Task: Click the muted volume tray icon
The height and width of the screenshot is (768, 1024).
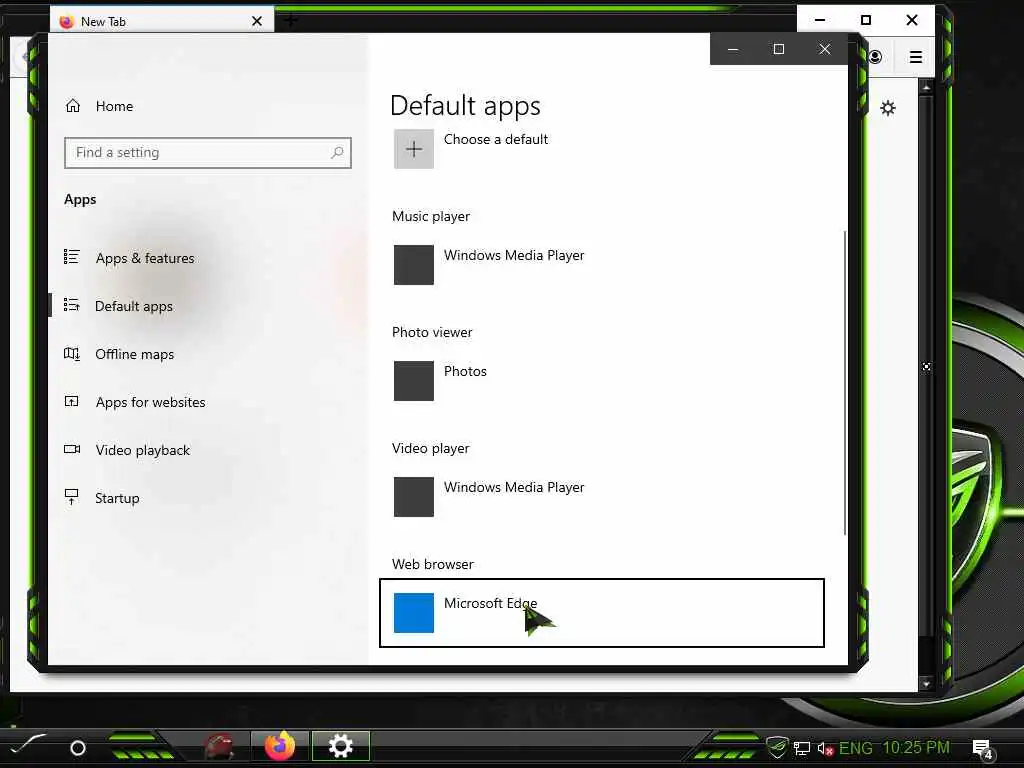Action: [825, 748]
